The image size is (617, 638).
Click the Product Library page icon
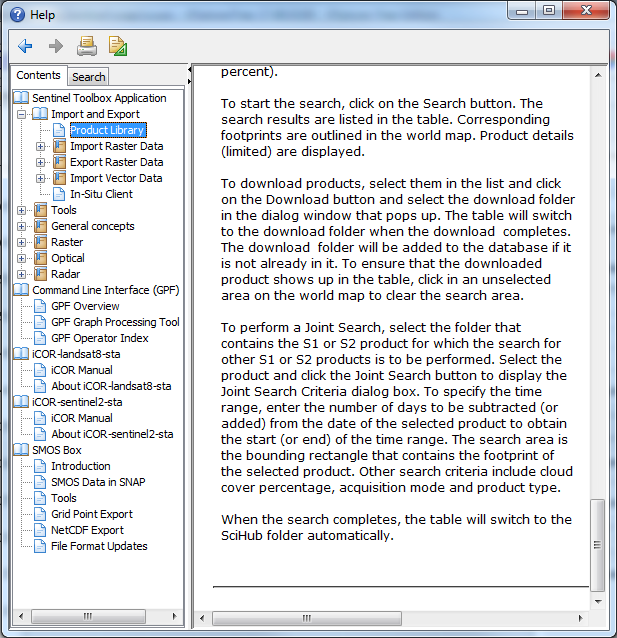pyautogui.click(x=59, y=130)
